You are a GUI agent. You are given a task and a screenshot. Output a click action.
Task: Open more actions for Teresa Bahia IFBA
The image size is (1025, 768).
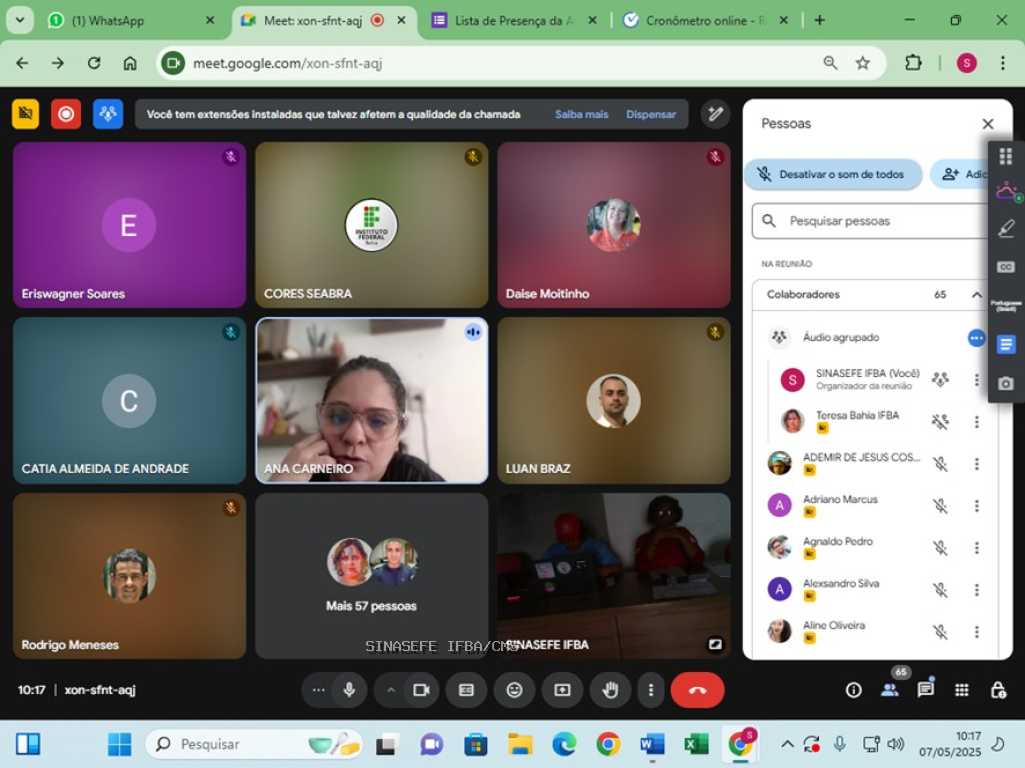(x=977, y=422)
